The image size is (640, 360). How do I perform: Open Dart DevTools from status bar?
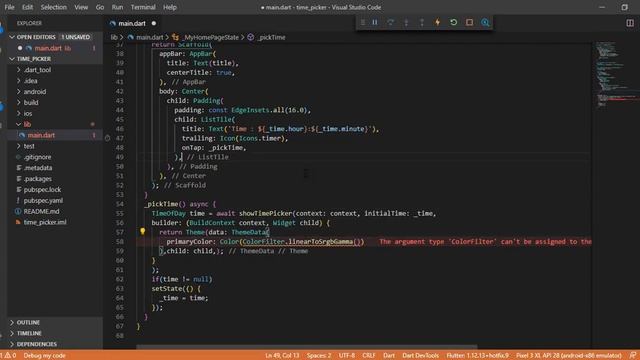point(420,356)
